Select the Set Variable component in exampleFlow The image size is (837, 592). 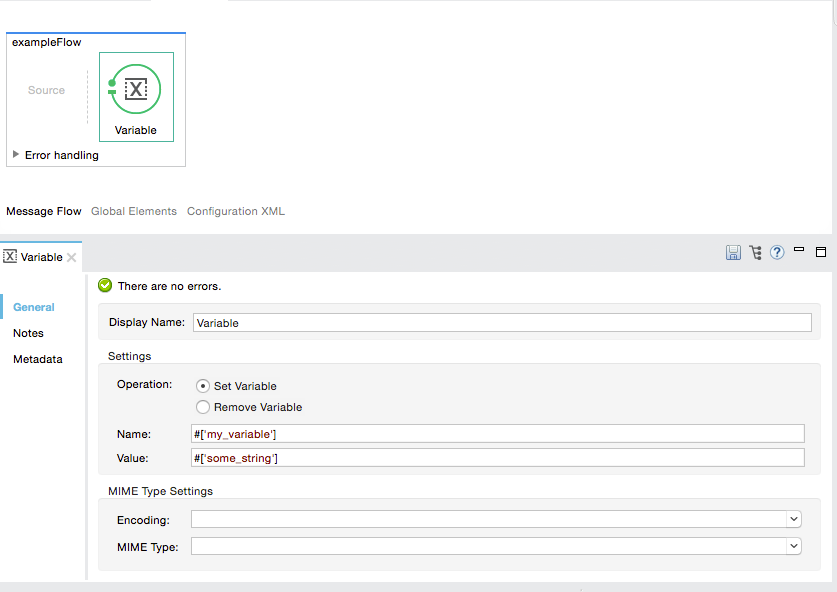click(x=136, y=90)
